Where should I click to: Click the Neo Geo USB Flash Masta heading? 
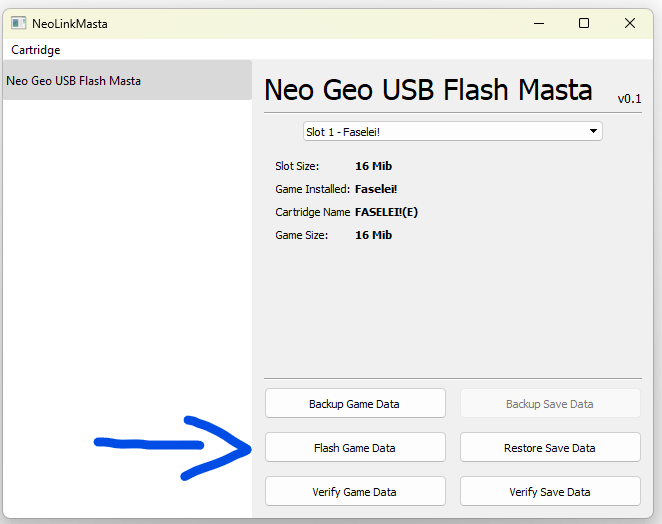pyautogui.click(x=428, y=90)
